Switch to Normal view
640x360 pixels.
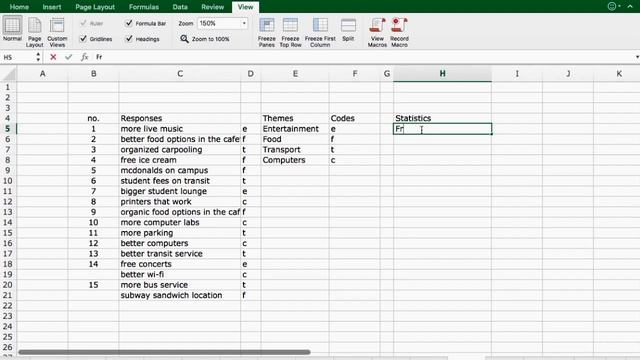point(12,29)
